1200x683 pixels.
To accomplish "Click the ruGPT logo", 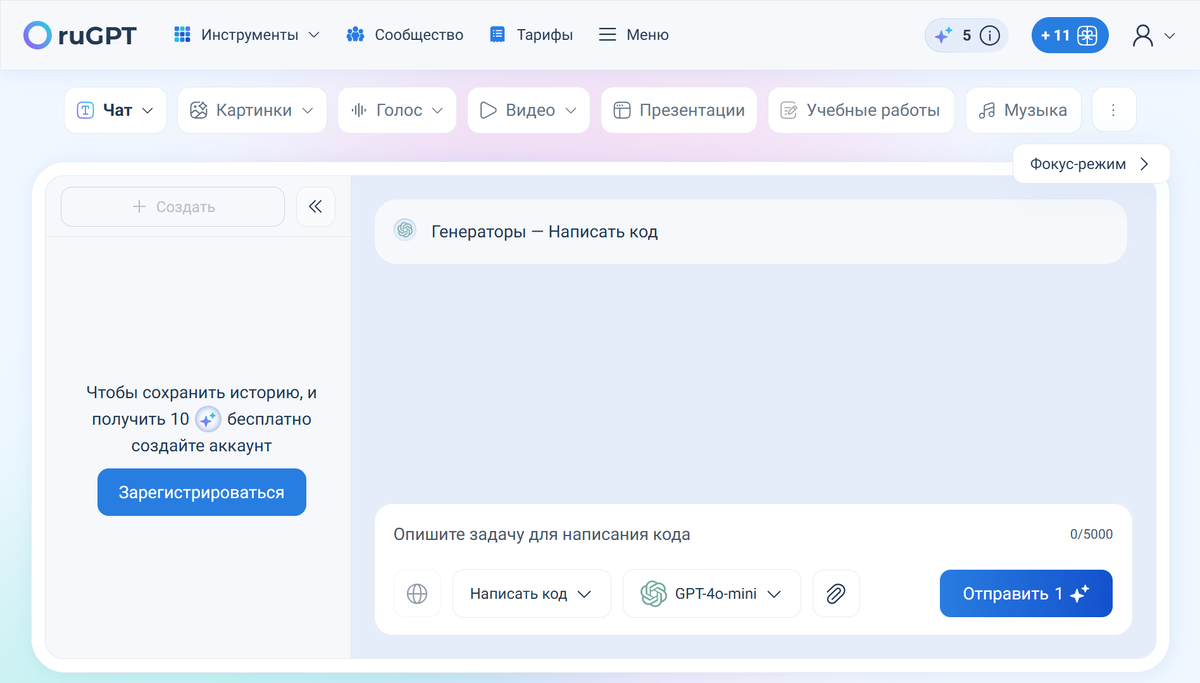I will 80,35.
